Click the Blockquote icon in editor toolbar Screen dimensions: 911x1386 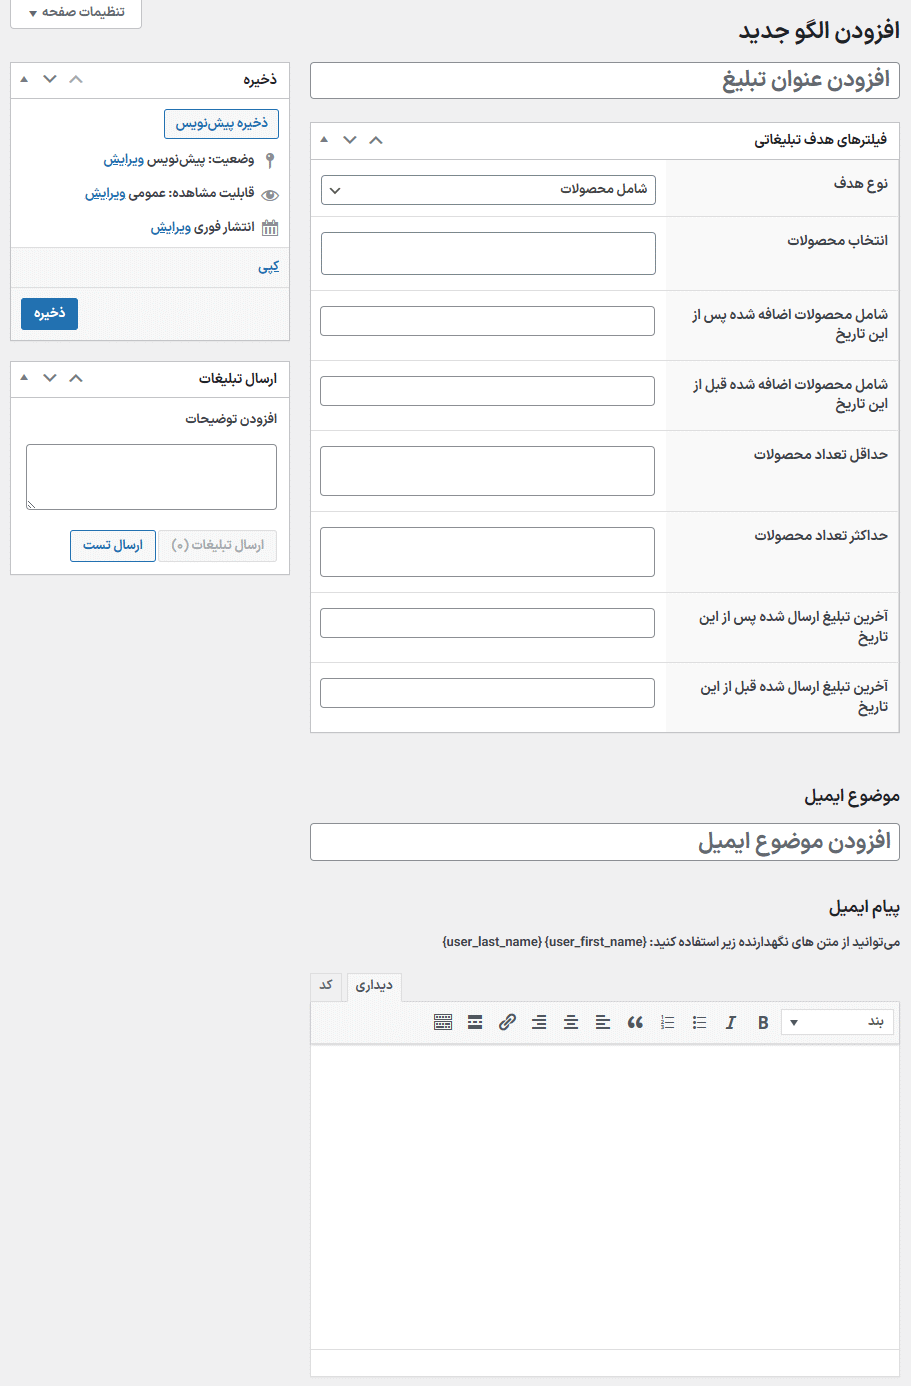point(635,1022)
